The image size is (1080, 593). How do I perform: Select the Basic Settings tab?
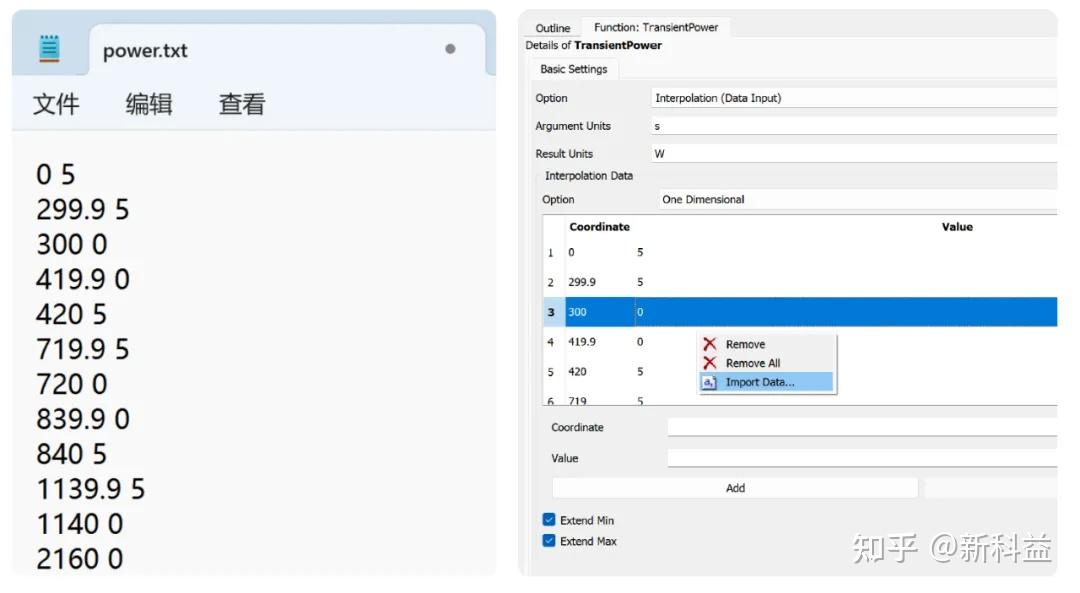pos(574,69)
